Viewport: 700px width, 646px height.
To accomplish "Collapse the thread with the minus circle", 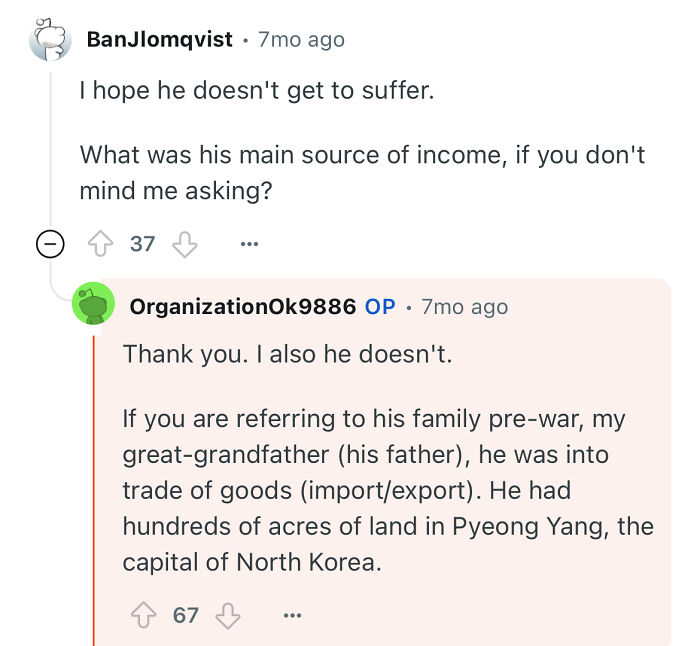I will (x=50, y=244).
